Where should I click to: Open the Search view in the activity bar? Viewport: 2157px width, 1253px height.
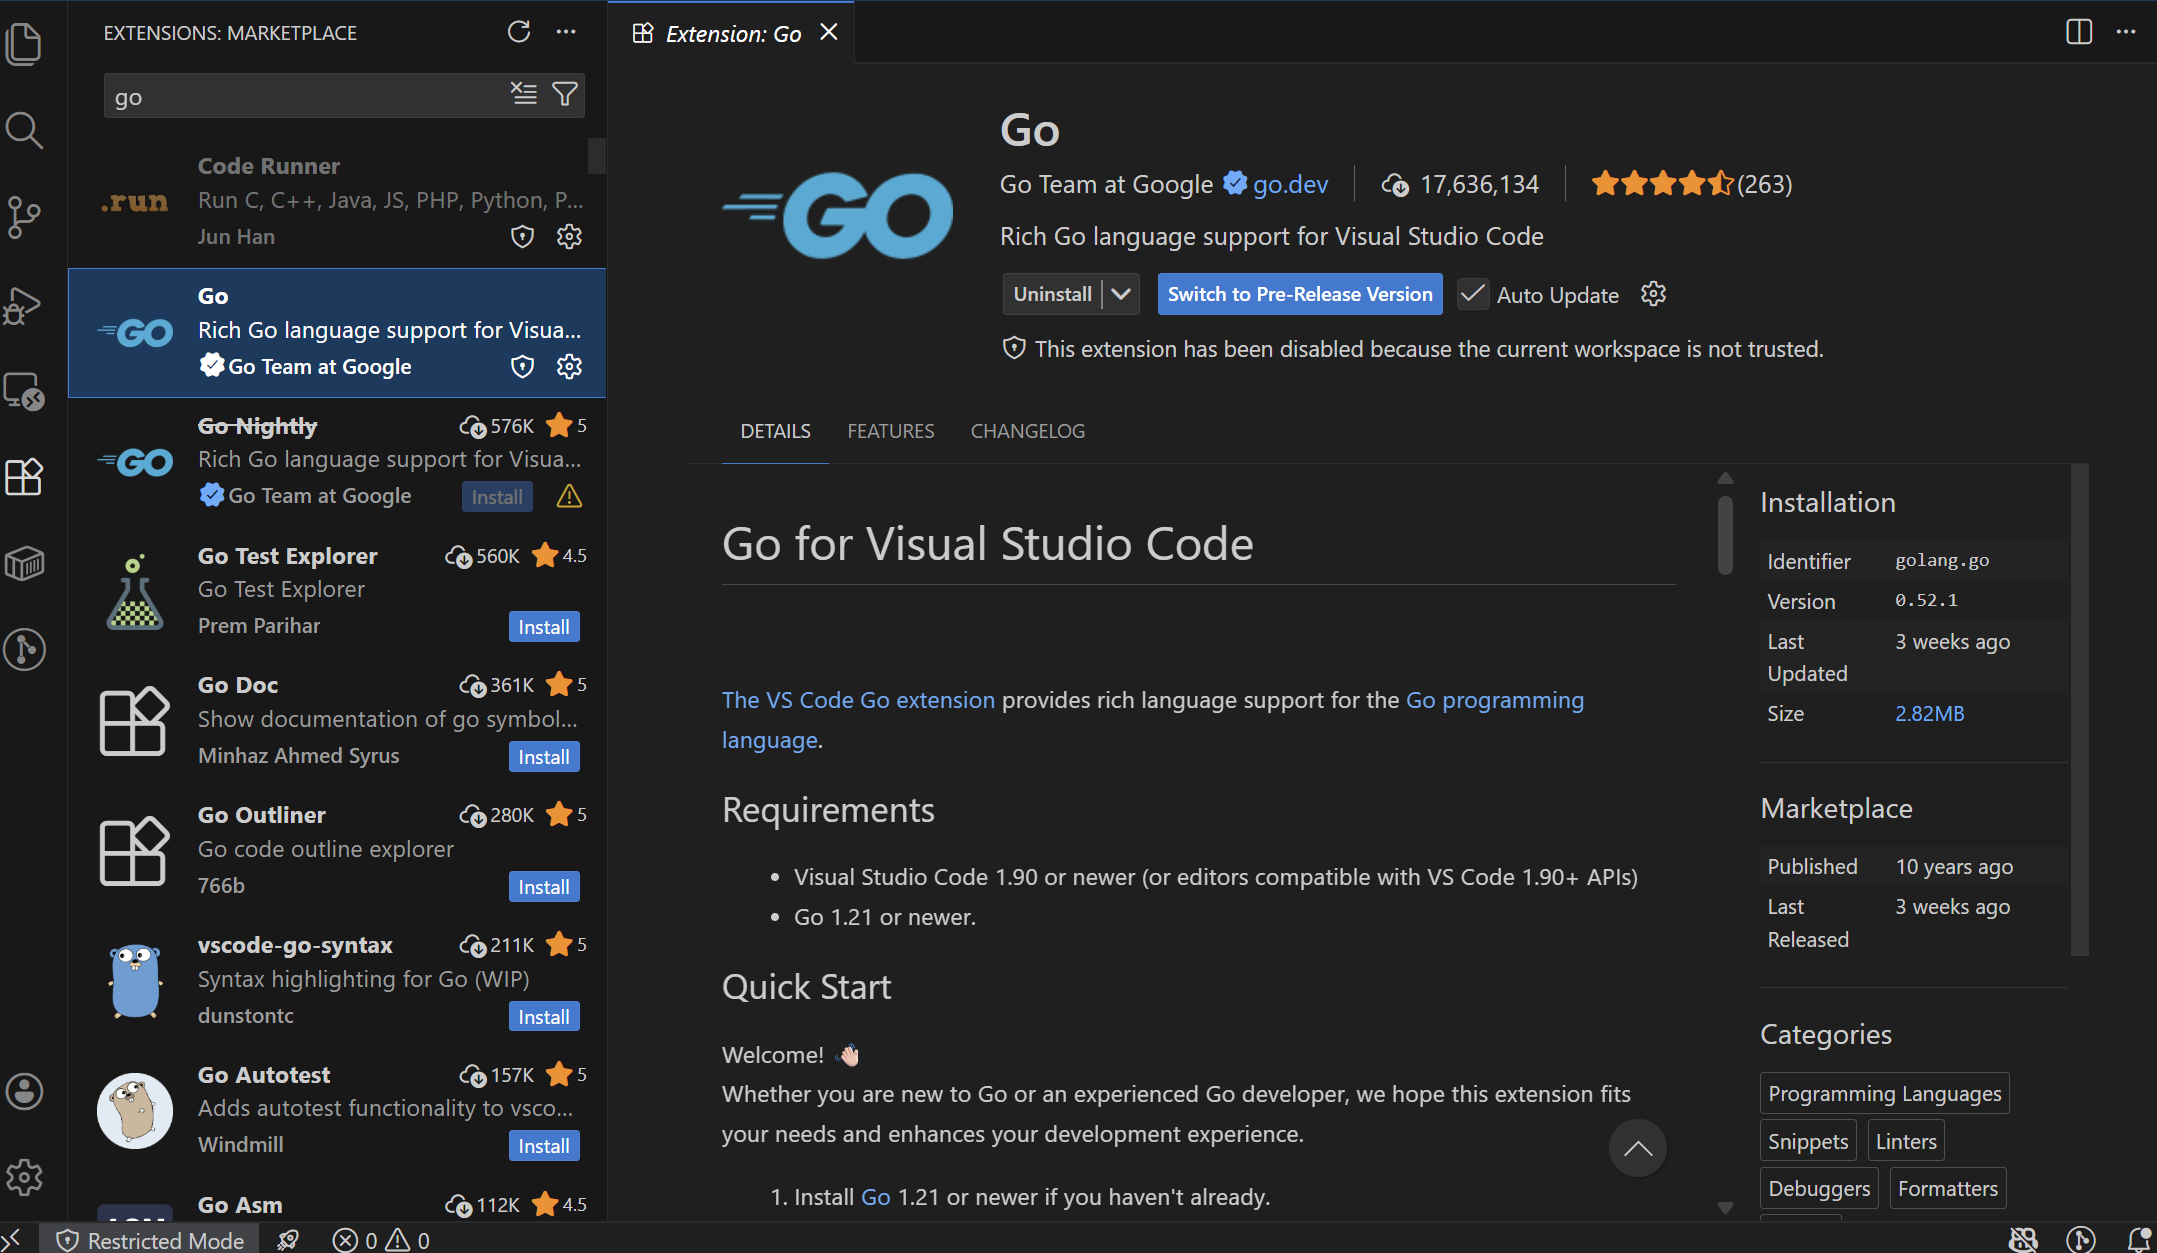[x=24, y=130]
